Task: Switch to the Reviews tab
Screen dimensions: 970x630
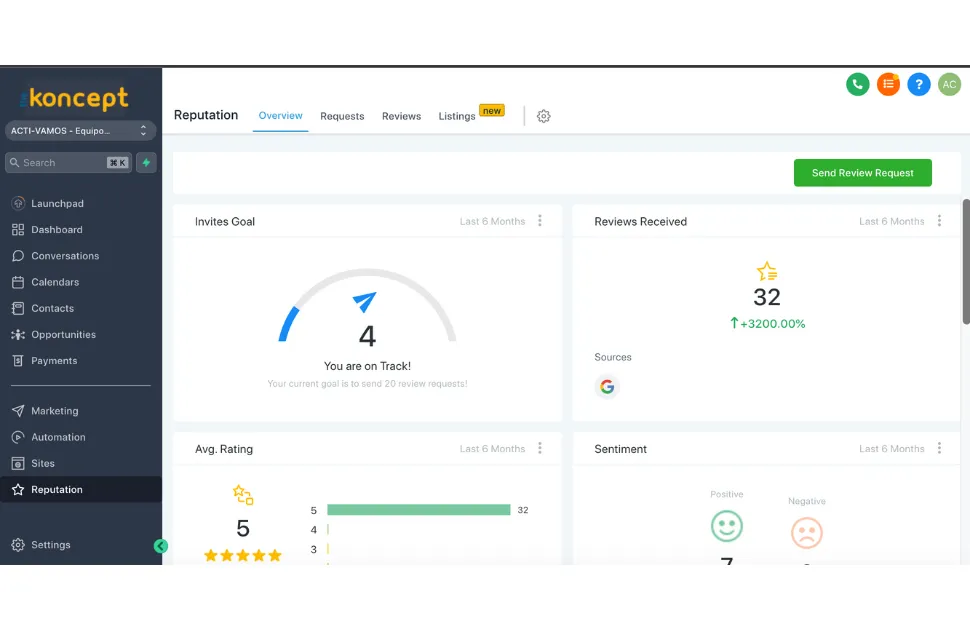Action: pos(401,116)
